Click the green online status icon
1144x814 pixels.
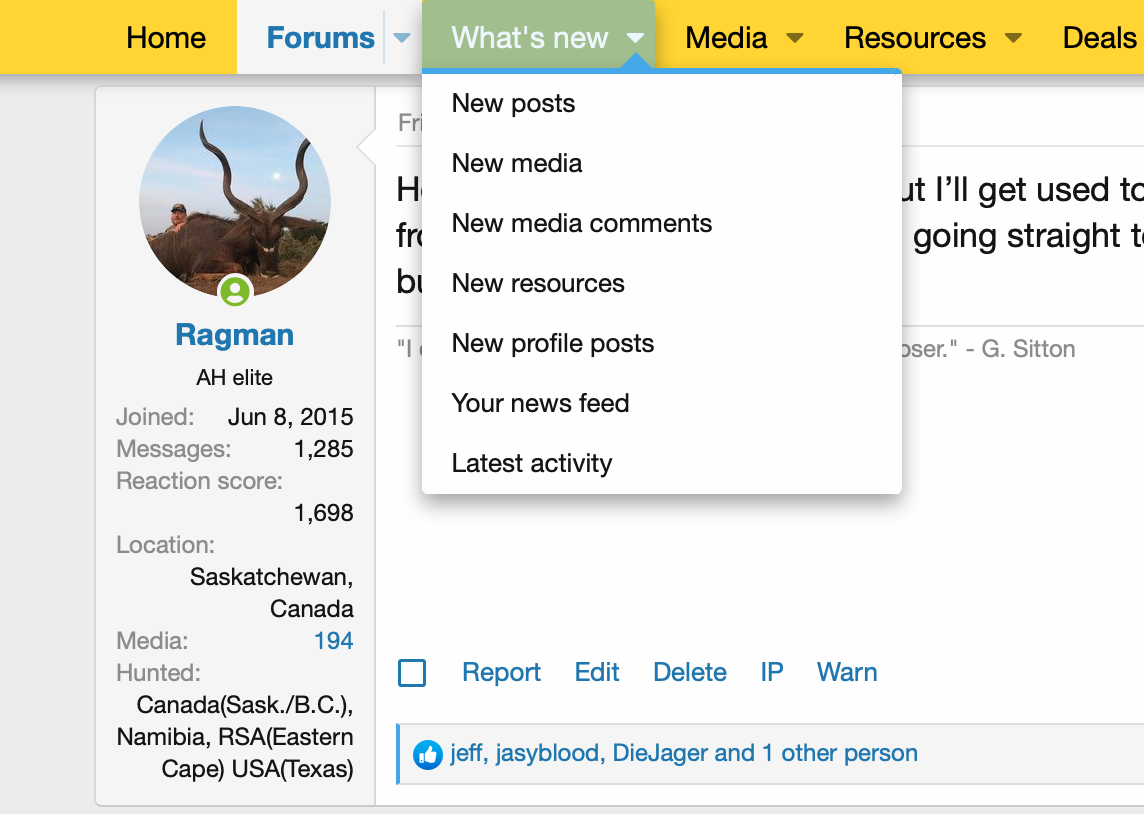click(x=235, y=291)
